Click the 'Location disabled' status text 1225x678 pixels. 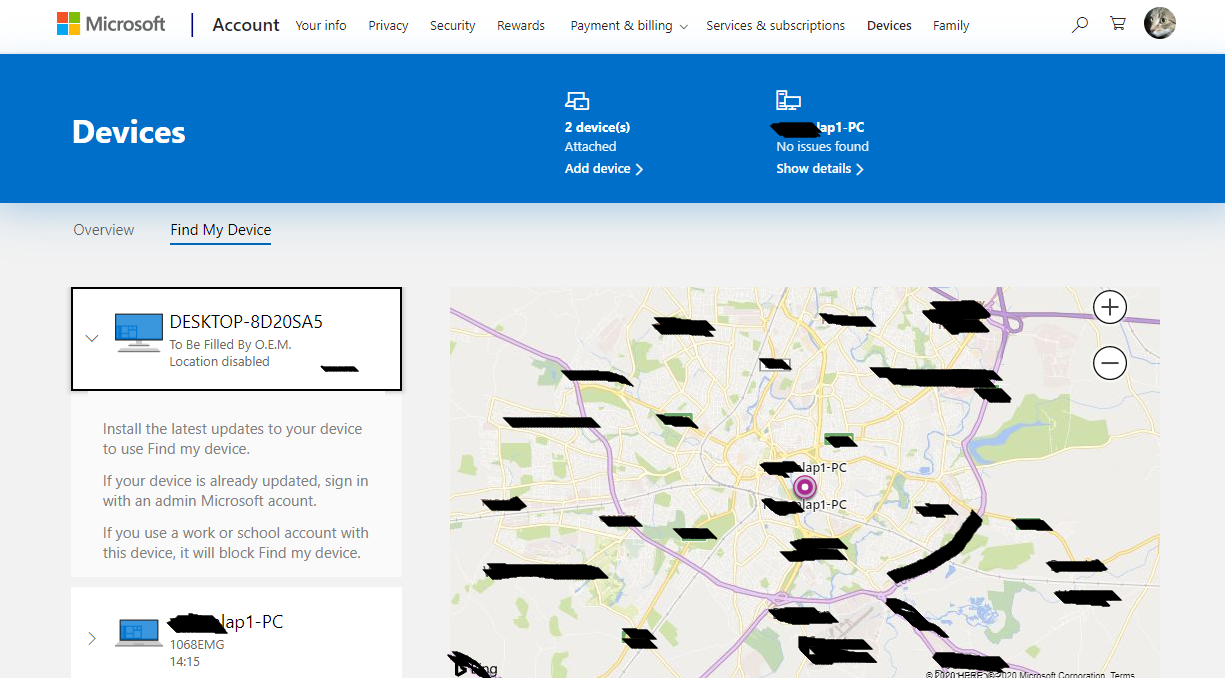(x=219, y=362)
